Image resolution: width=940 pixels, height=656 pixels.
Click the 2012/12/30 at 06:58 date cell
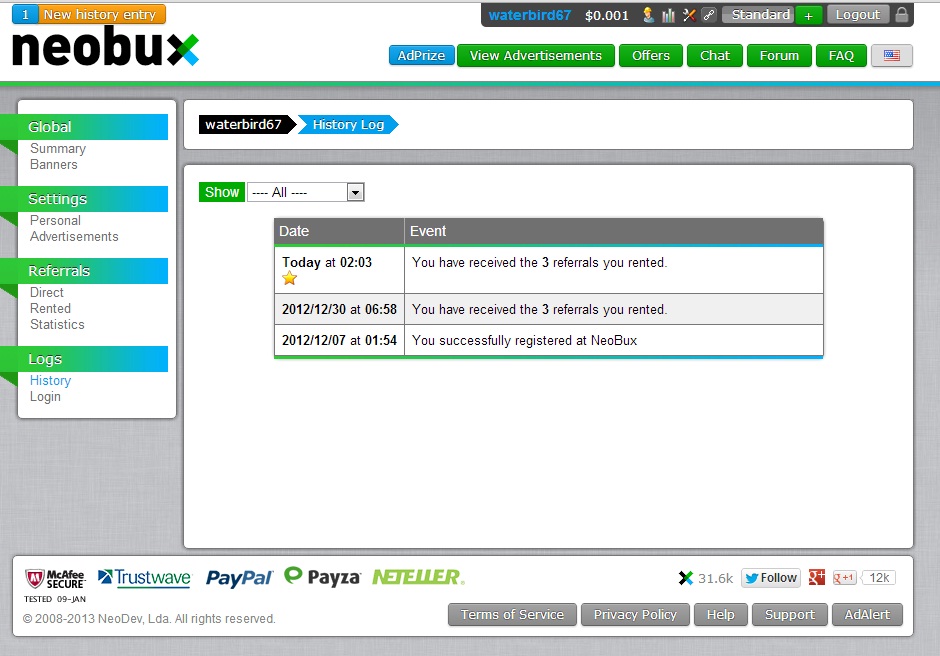pos(339,309)
